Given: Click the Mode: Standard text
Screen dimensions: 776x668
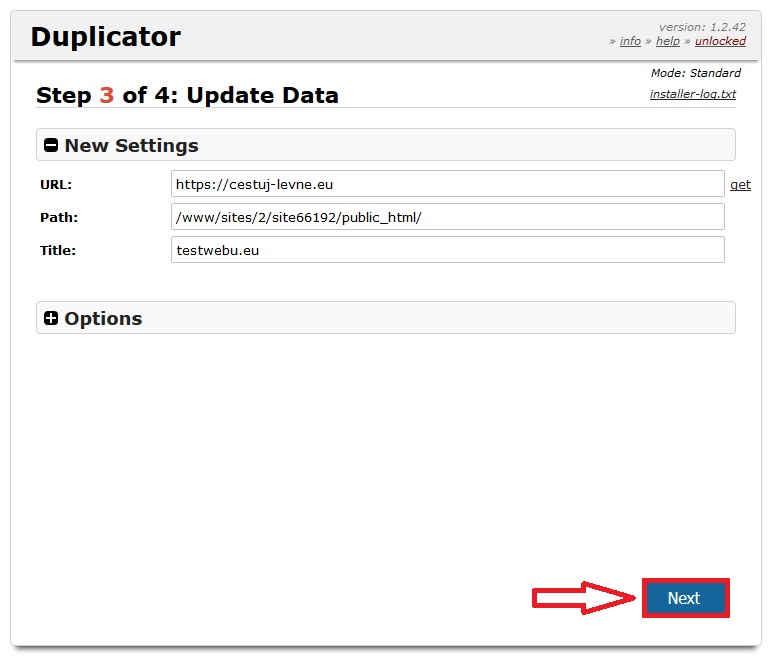Looking at the screenshot, I should click(695, 73).
